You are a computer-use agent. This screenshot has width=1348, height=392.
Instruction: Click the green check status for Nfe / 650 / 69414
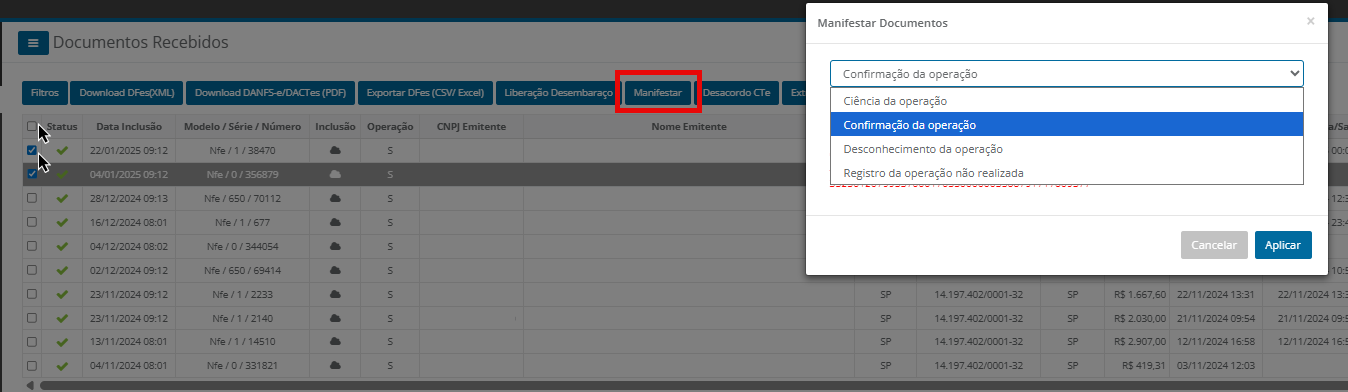point(62,270)
